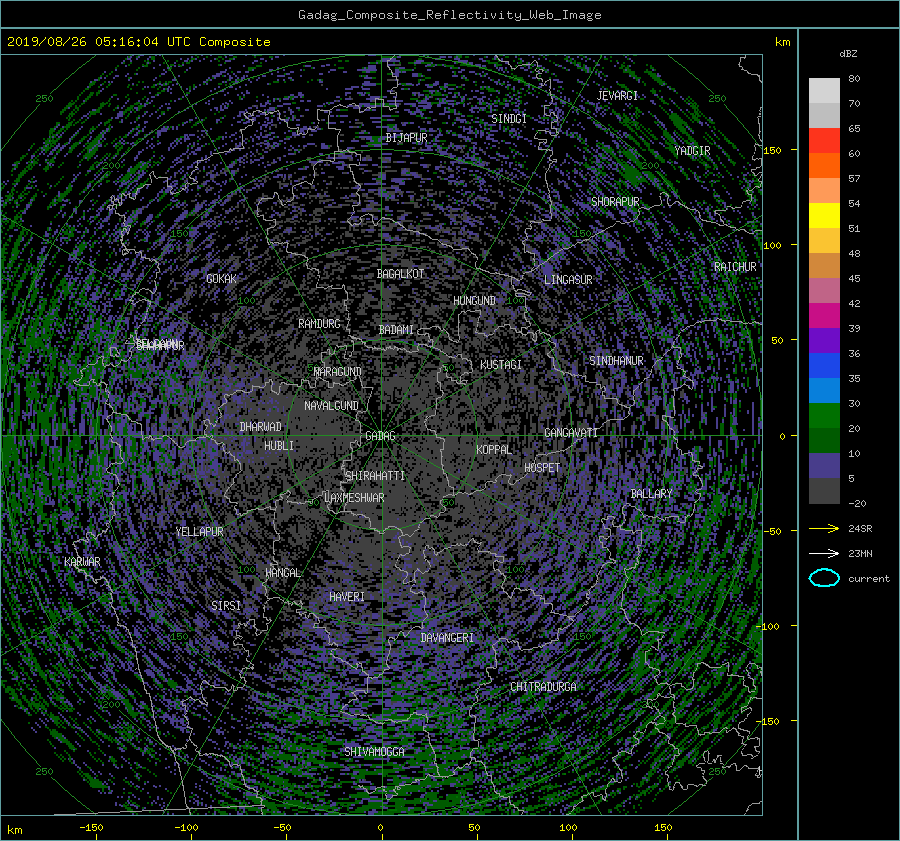Viewport: 900px width, 841px height.
Task: Select the red 65 dBZ color swatch
Action: click(824, 140)
